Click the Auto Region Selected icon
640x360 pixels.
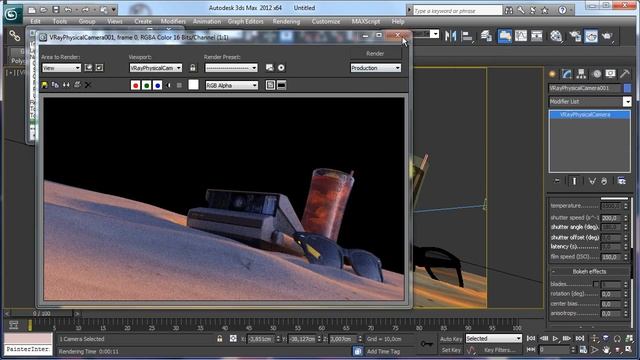99,68
